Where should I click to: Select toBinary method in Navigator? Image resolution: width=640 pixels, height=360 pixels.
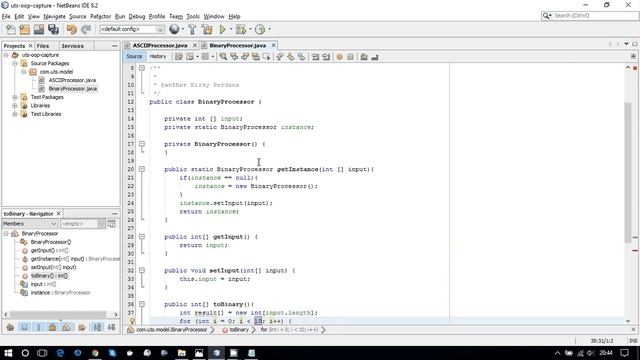(x=49, y=276)
